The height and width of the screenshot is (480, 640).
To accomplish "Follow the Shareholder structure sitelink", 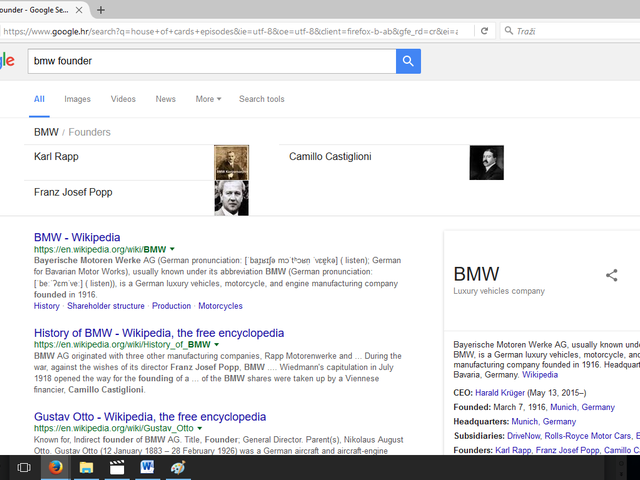I will (106, 306).
